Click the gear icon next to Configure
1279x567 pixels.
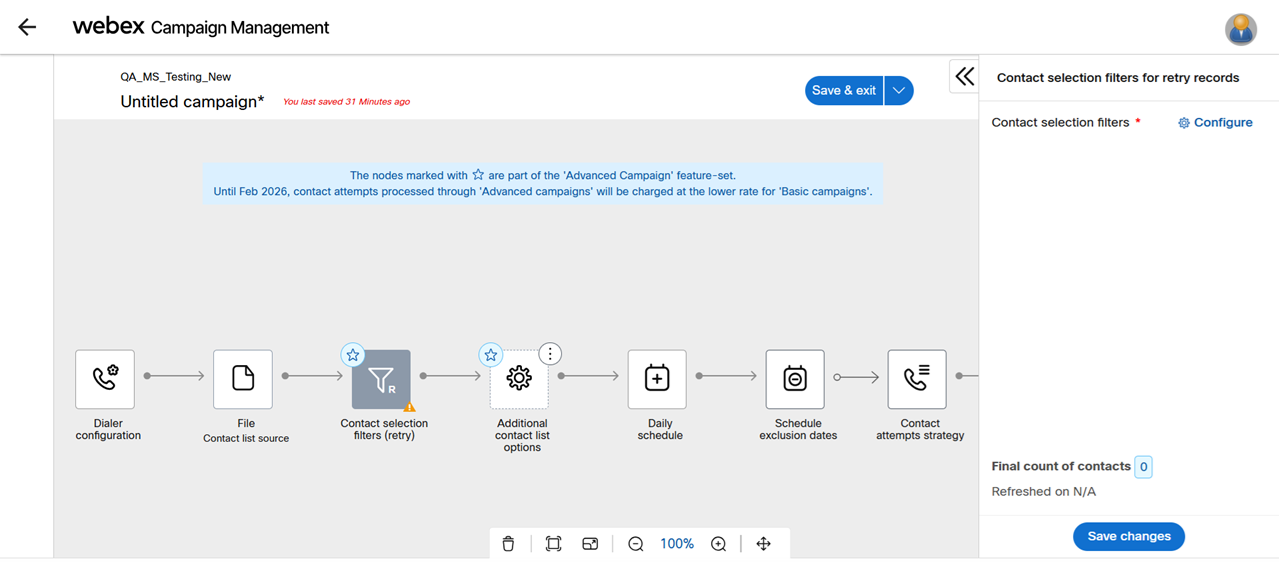point(1184,123)
